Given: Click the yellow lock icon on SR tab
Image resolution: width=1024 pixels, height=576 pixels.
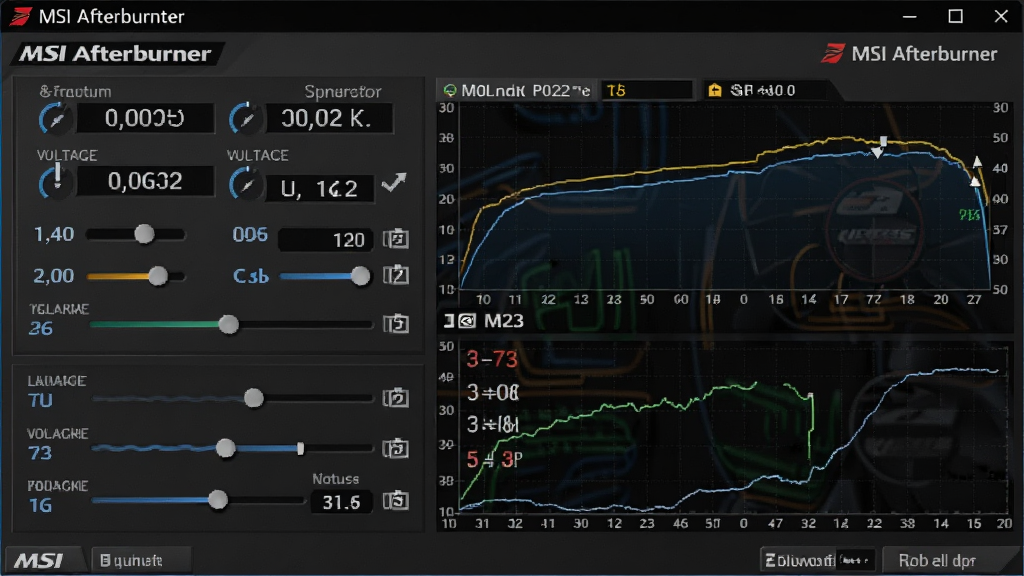Looking at the screenshot, I should tap(715, 90).
